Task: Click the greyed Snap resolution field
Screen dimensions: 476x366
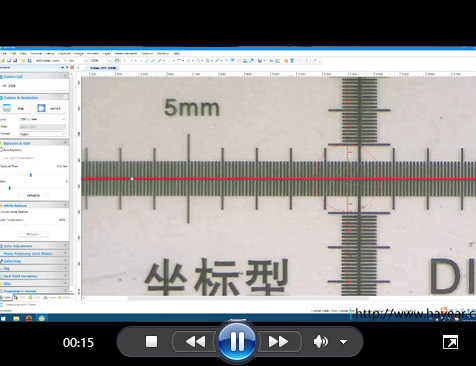Action: pos(43,127)
